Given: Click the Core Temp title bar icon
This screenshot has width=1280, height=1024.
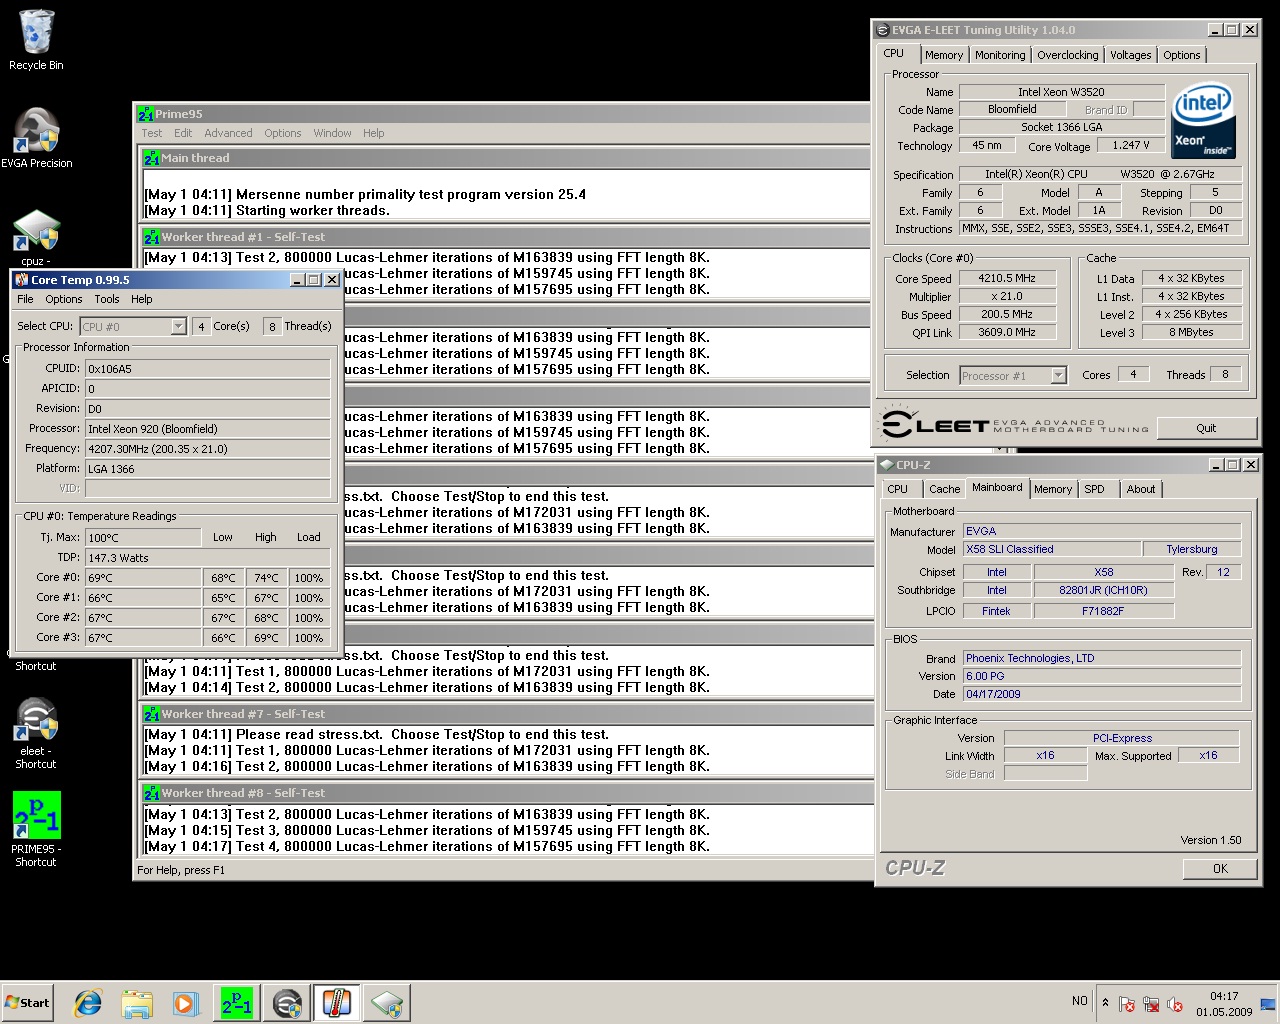Looking at the screenshot, I should pyautogui.click(x=22, y=280).
